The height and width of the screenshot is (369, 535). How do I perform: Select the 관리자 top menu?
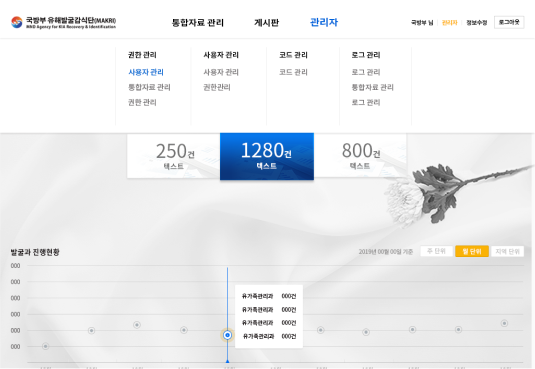point(324,22)
